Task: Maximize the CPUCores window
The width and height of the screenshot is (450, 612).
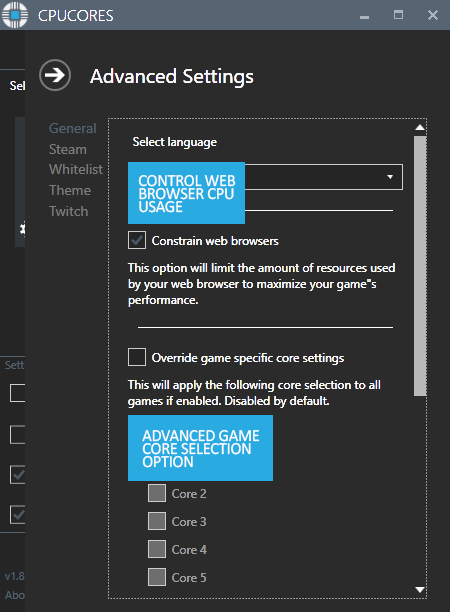Action: [398, 15]
